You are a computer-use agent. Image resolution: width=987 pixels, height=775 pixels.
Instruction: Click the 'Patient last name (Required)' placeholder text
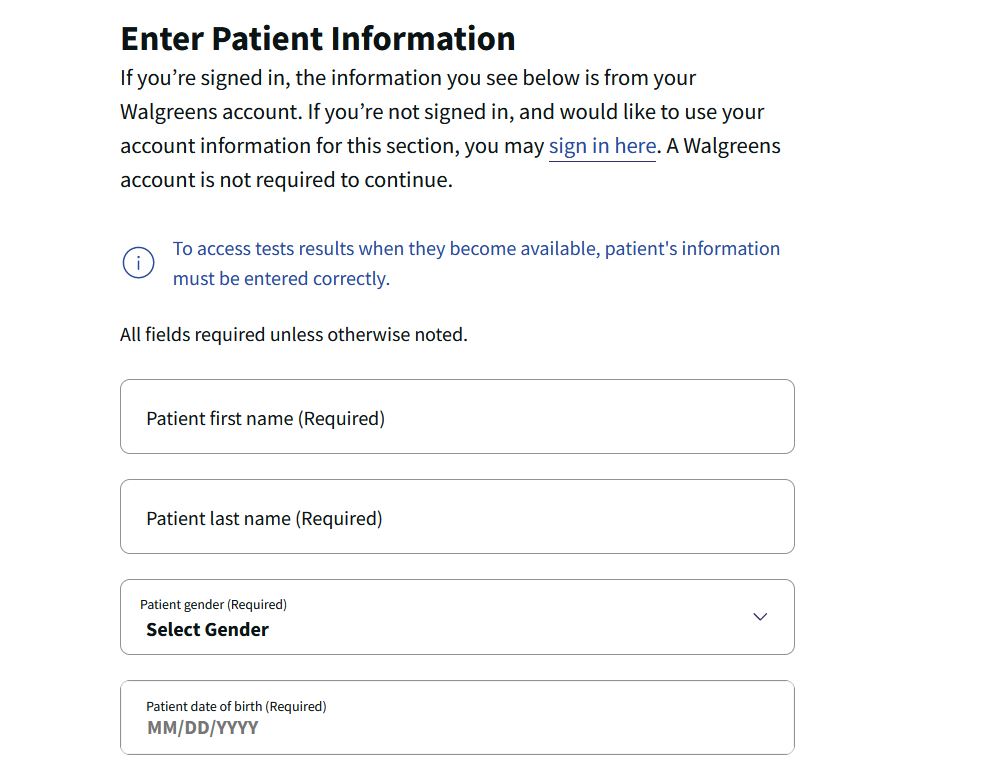tap(264, 519)
